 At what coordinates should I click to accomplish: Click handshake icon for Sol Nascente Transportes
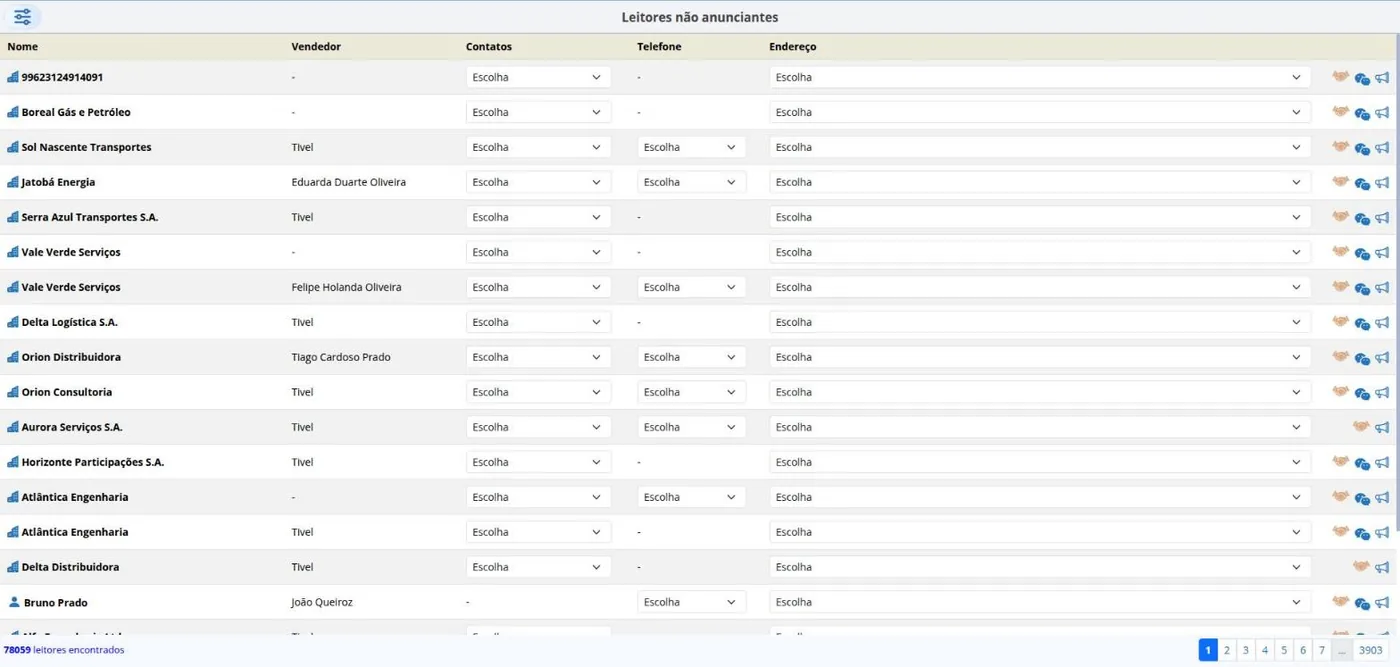tap(1341, 147)
